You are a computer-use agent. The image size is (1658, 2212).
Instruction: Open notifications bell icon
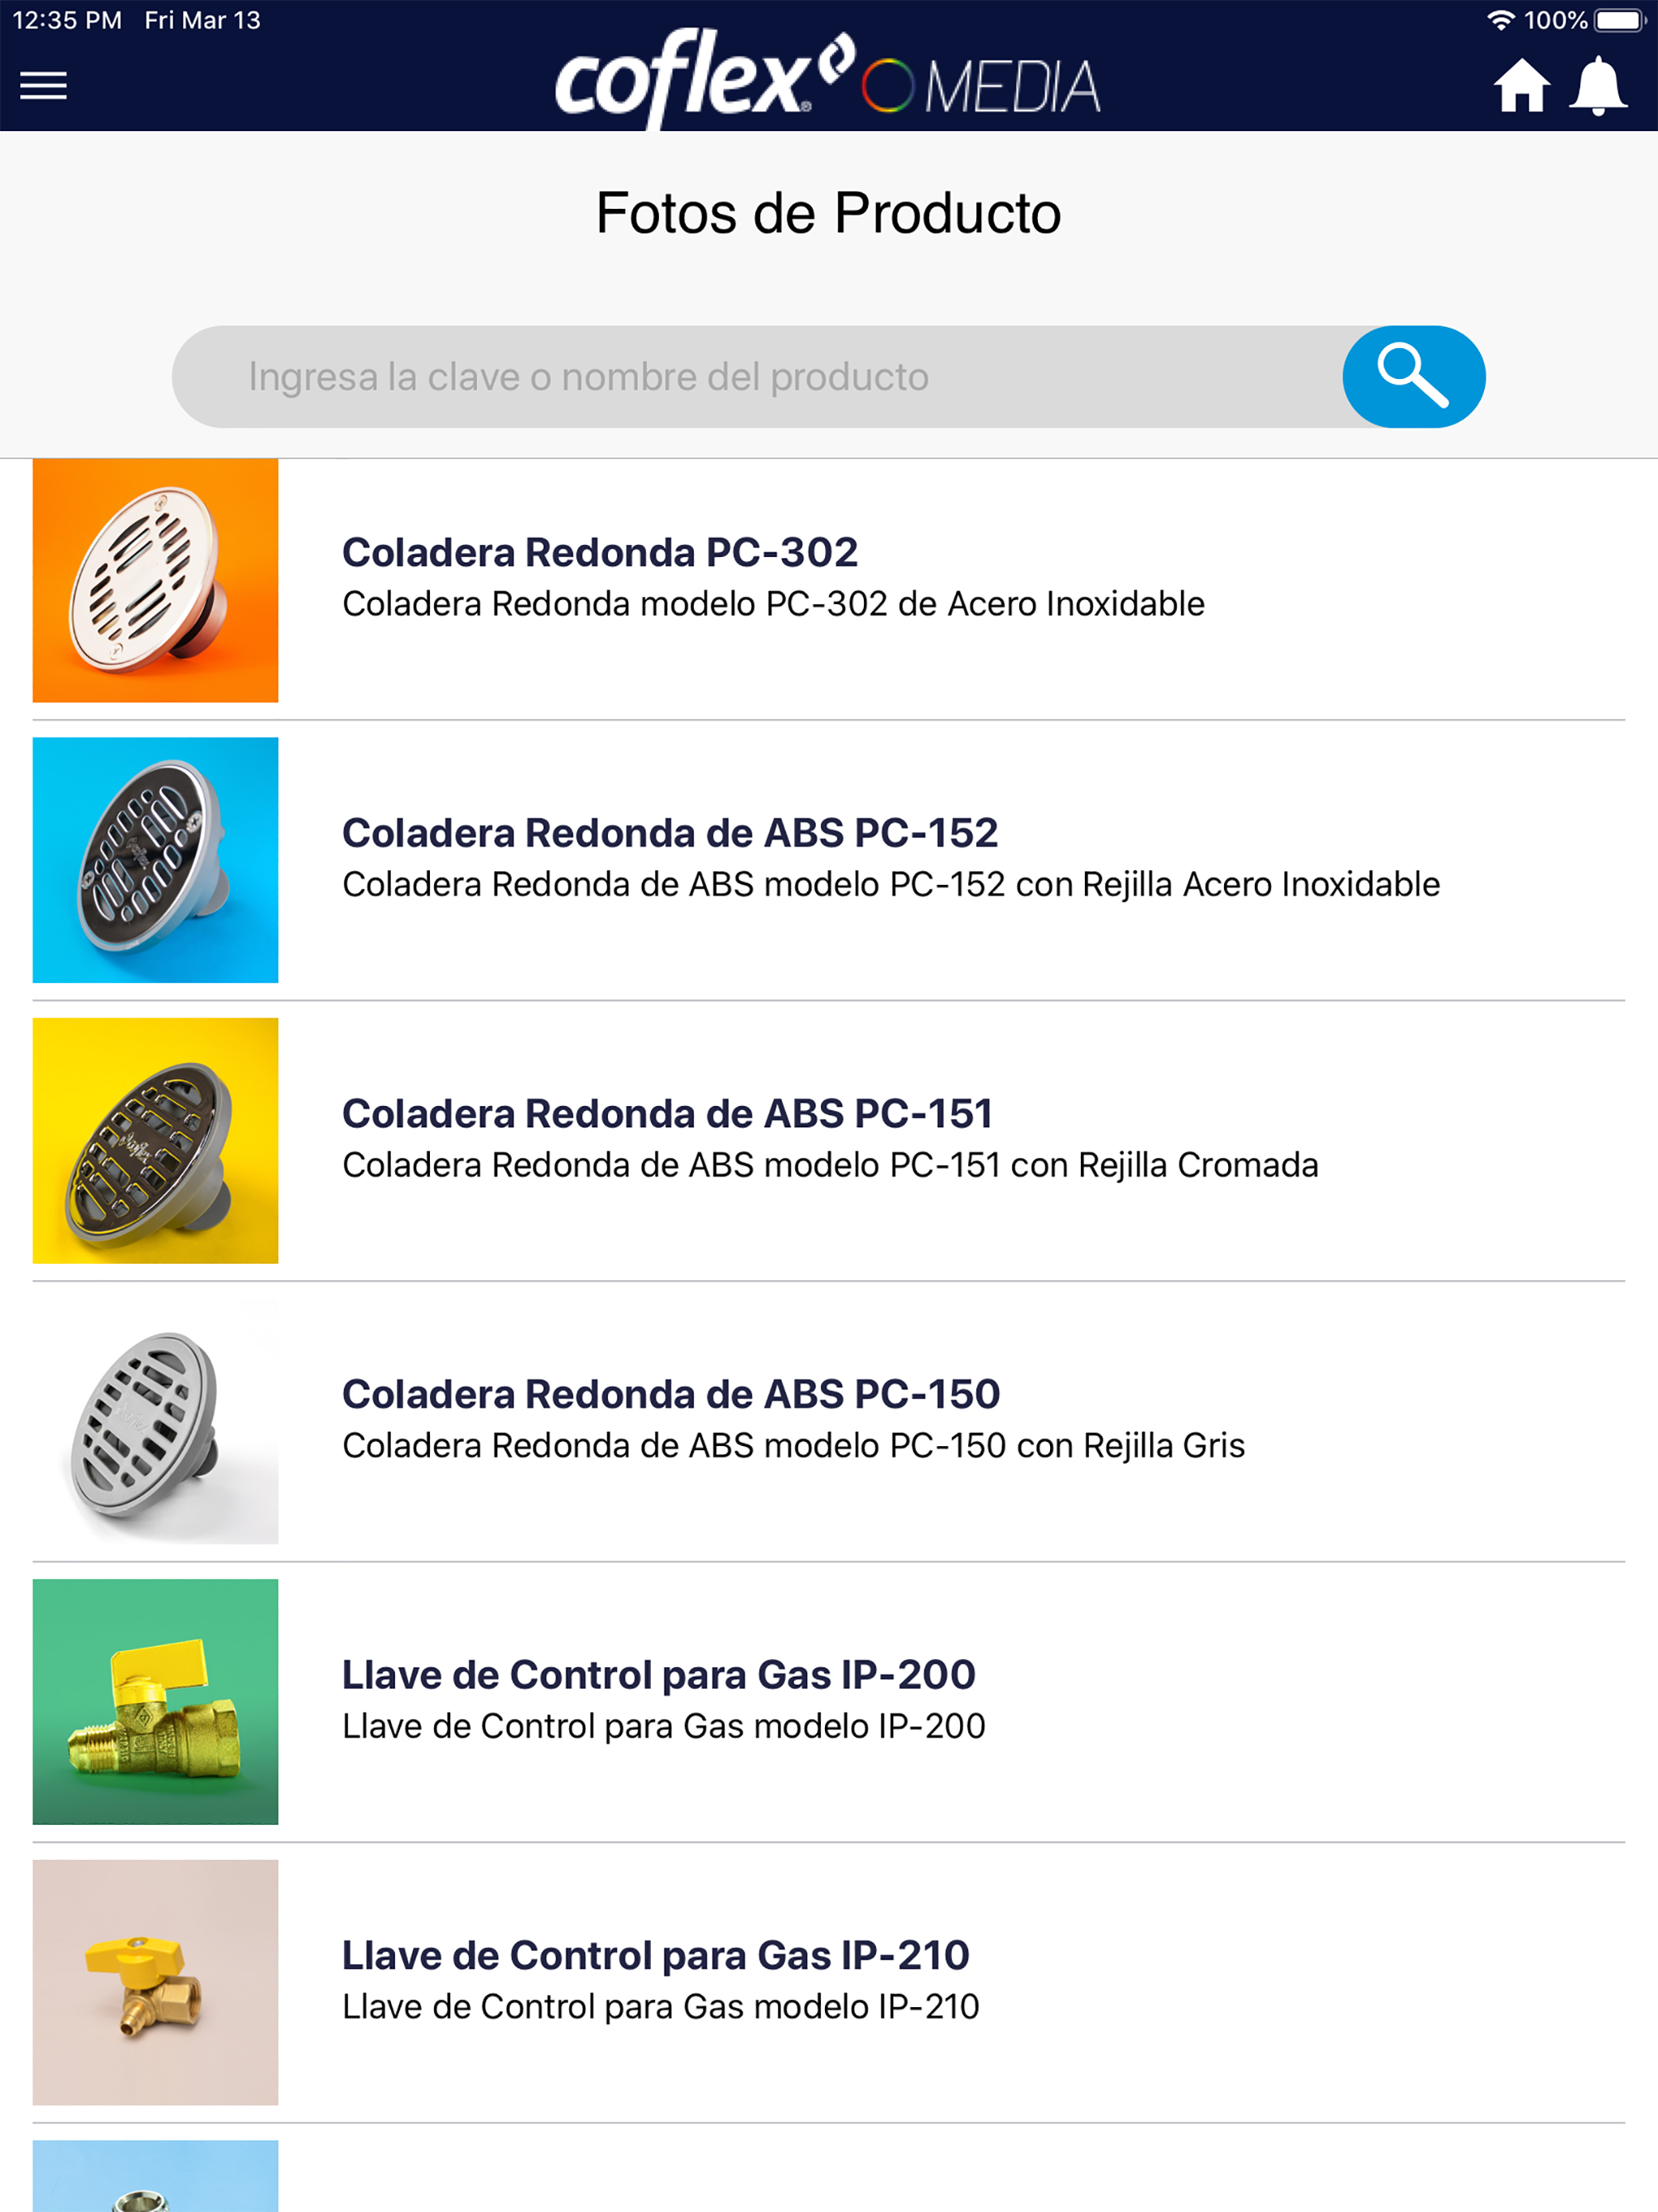tap(1598, 86)
